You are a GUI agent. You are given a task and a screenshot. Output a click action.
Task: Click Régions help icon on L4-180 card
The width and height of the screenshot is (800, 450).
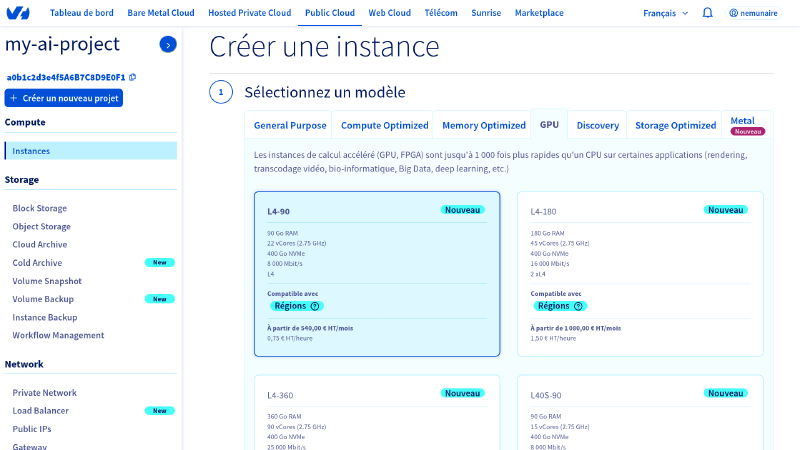click(x=578, y=306)
